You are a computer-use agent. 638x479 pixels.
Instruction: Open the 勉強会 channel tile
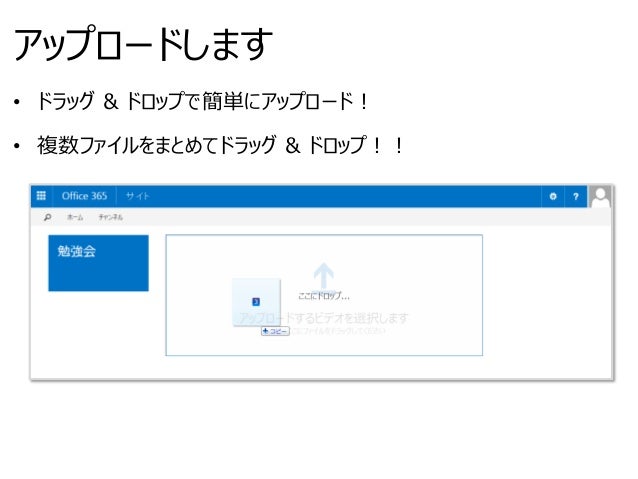point(98,263)
